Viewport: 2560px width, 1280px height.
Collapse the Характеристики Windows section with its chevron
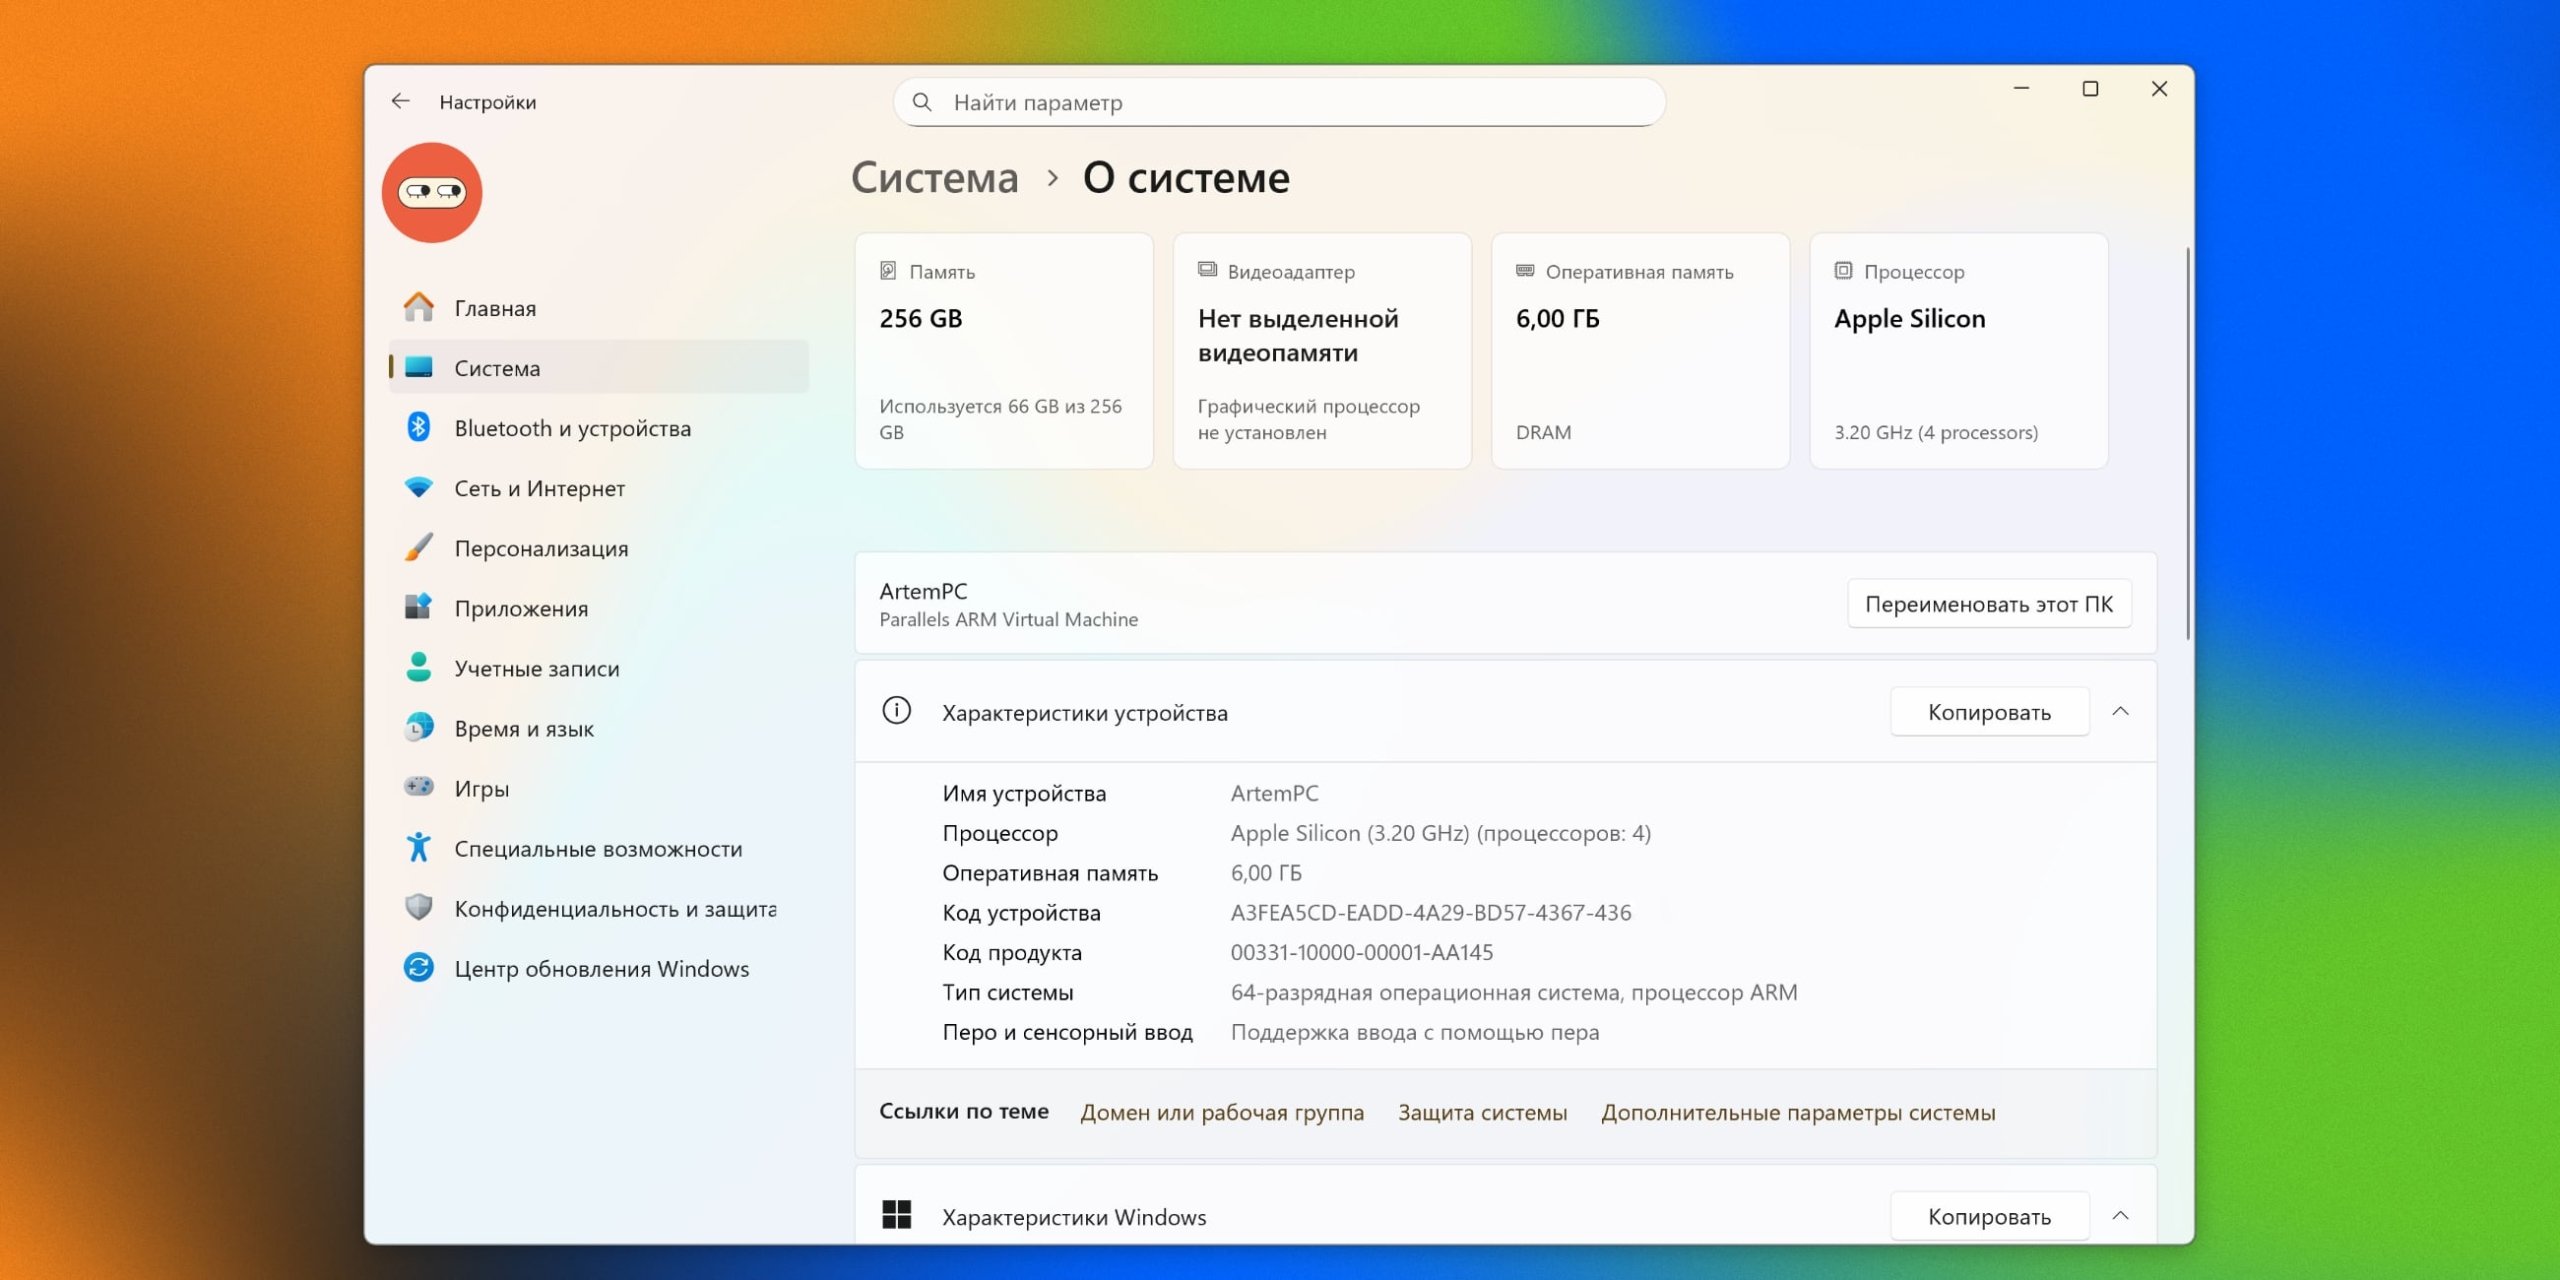pyautogui.click(x=2120, y=1216)
